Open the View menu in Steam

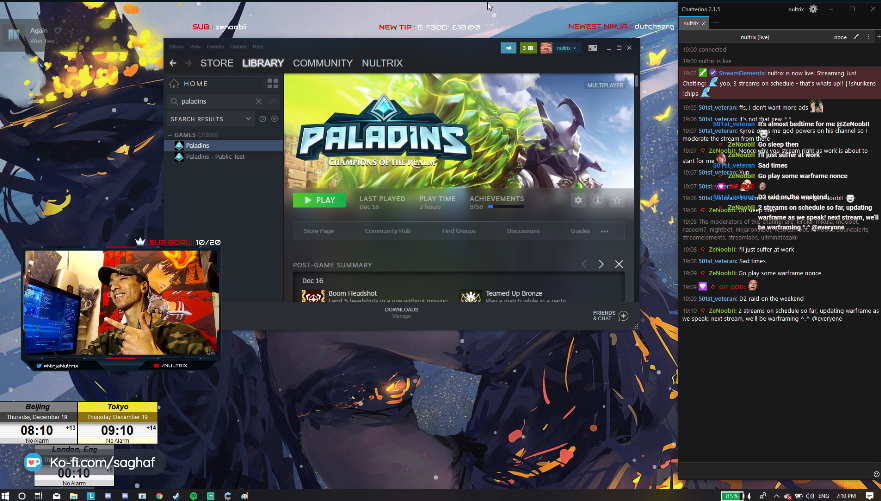point(196,47)
